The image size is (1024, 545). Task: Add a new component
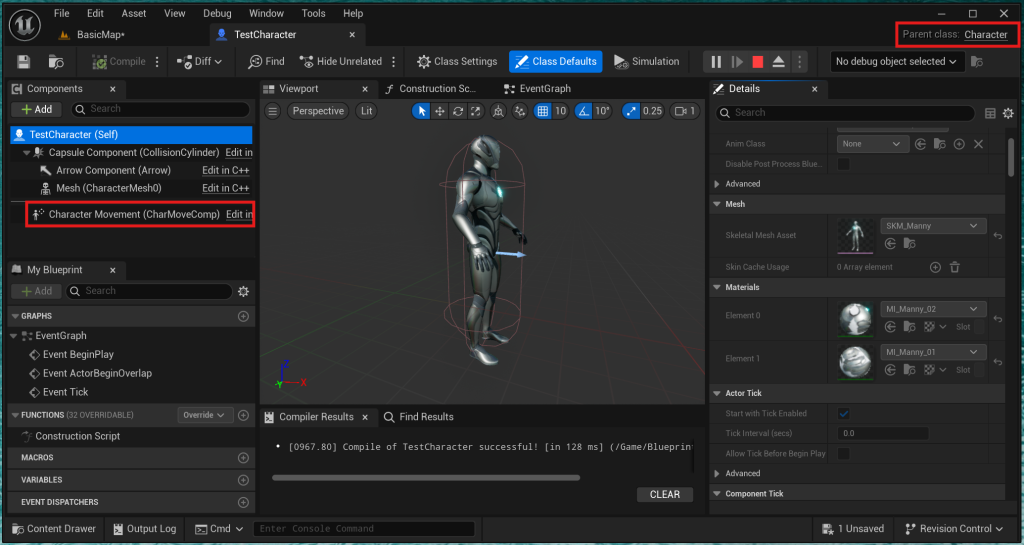(x=37, y=109)
